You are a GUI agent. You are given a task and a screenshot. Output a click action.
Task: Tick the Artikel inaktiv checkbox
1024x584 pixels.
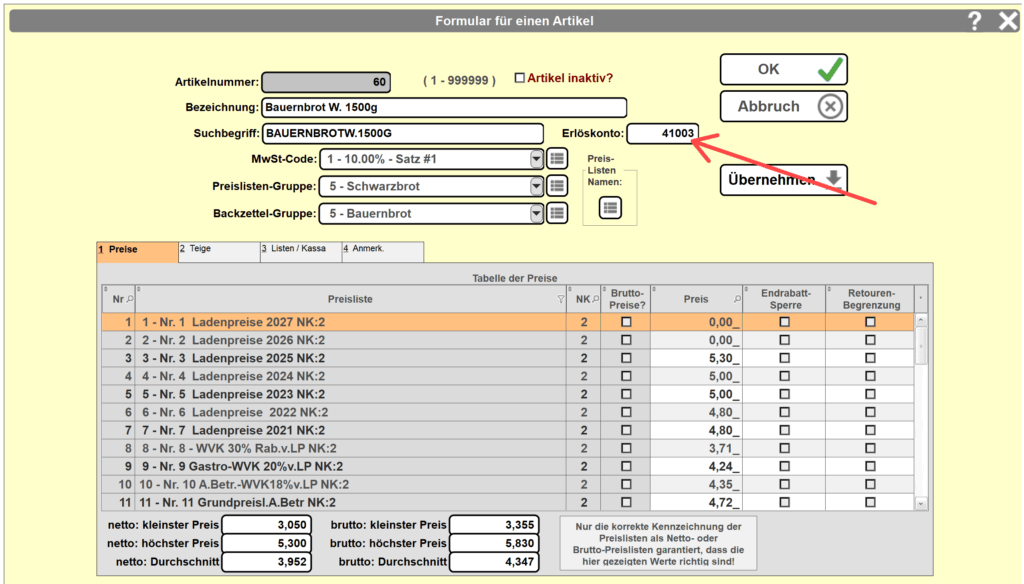pos(519,78)
